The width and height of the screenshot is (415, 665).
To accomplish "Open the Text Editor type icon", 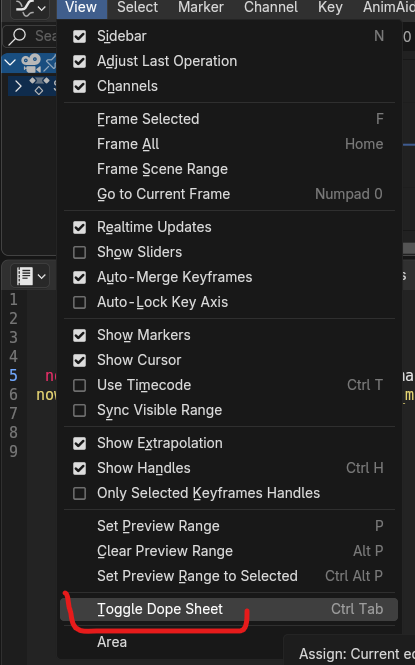I will click(30, 276).
